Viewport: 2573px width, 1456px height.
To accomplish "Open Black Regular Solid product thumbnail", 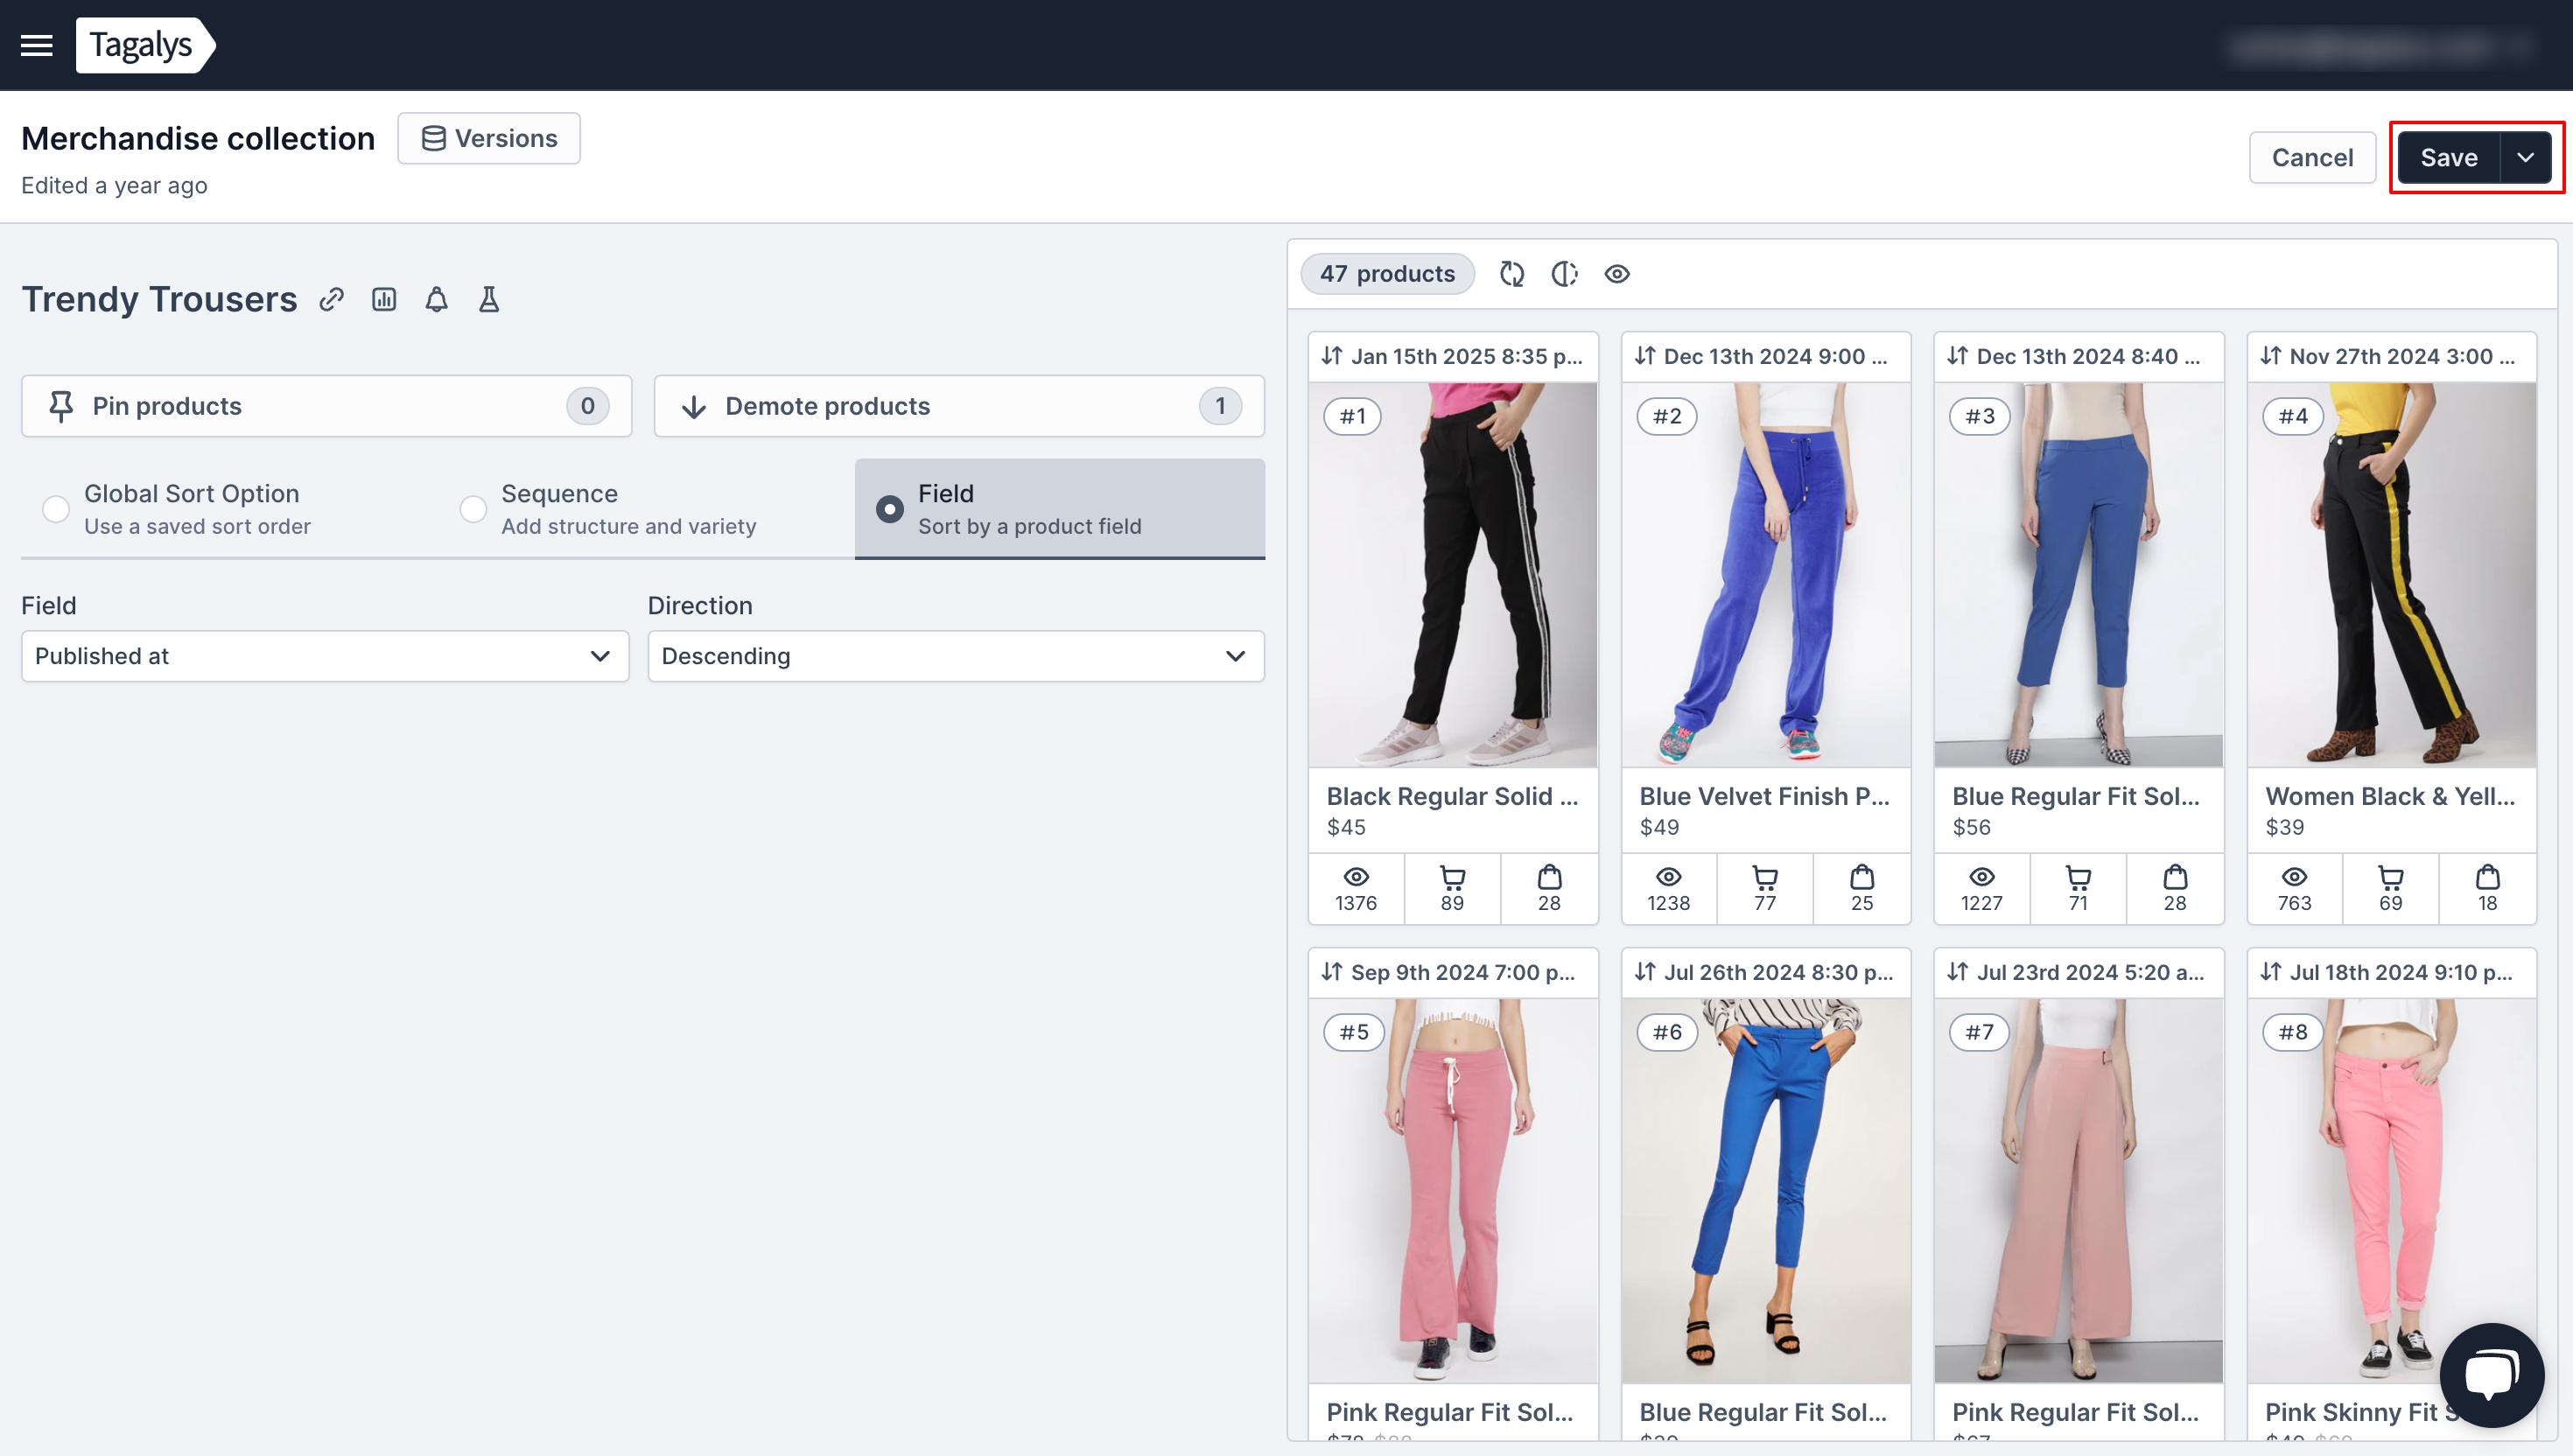I will click(x=1453, y=575).
